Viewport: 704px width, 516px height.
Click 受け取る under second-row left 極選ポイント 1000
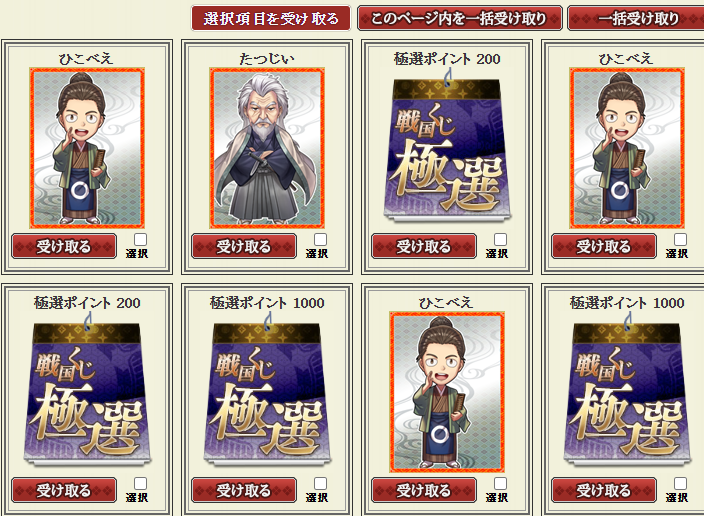click(244, 490)
